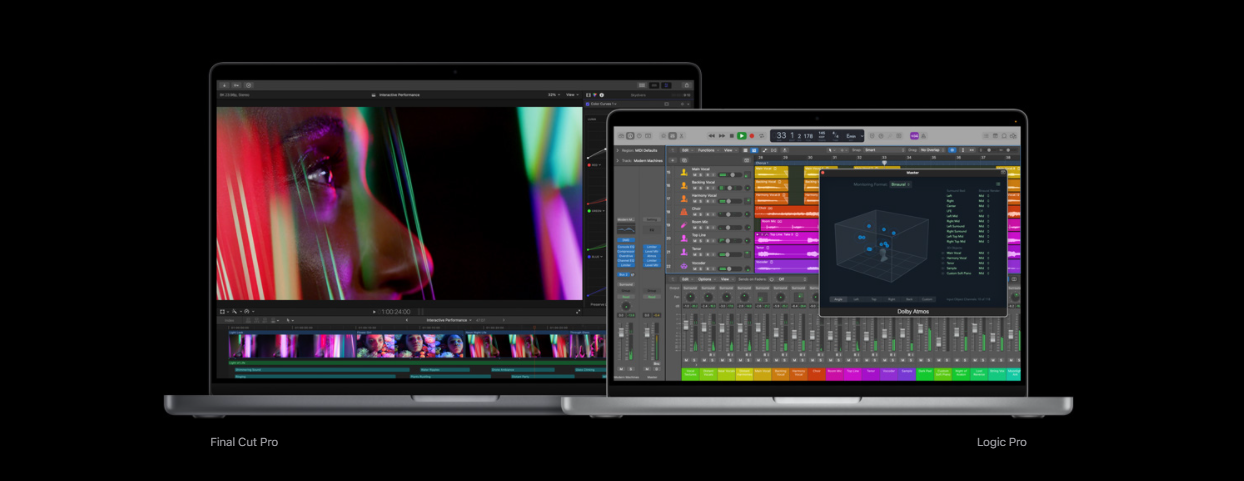Screen dimensions: 1244x481
Task: Open Smart Controls in Logic Pro toolbar
Action: 663,136
